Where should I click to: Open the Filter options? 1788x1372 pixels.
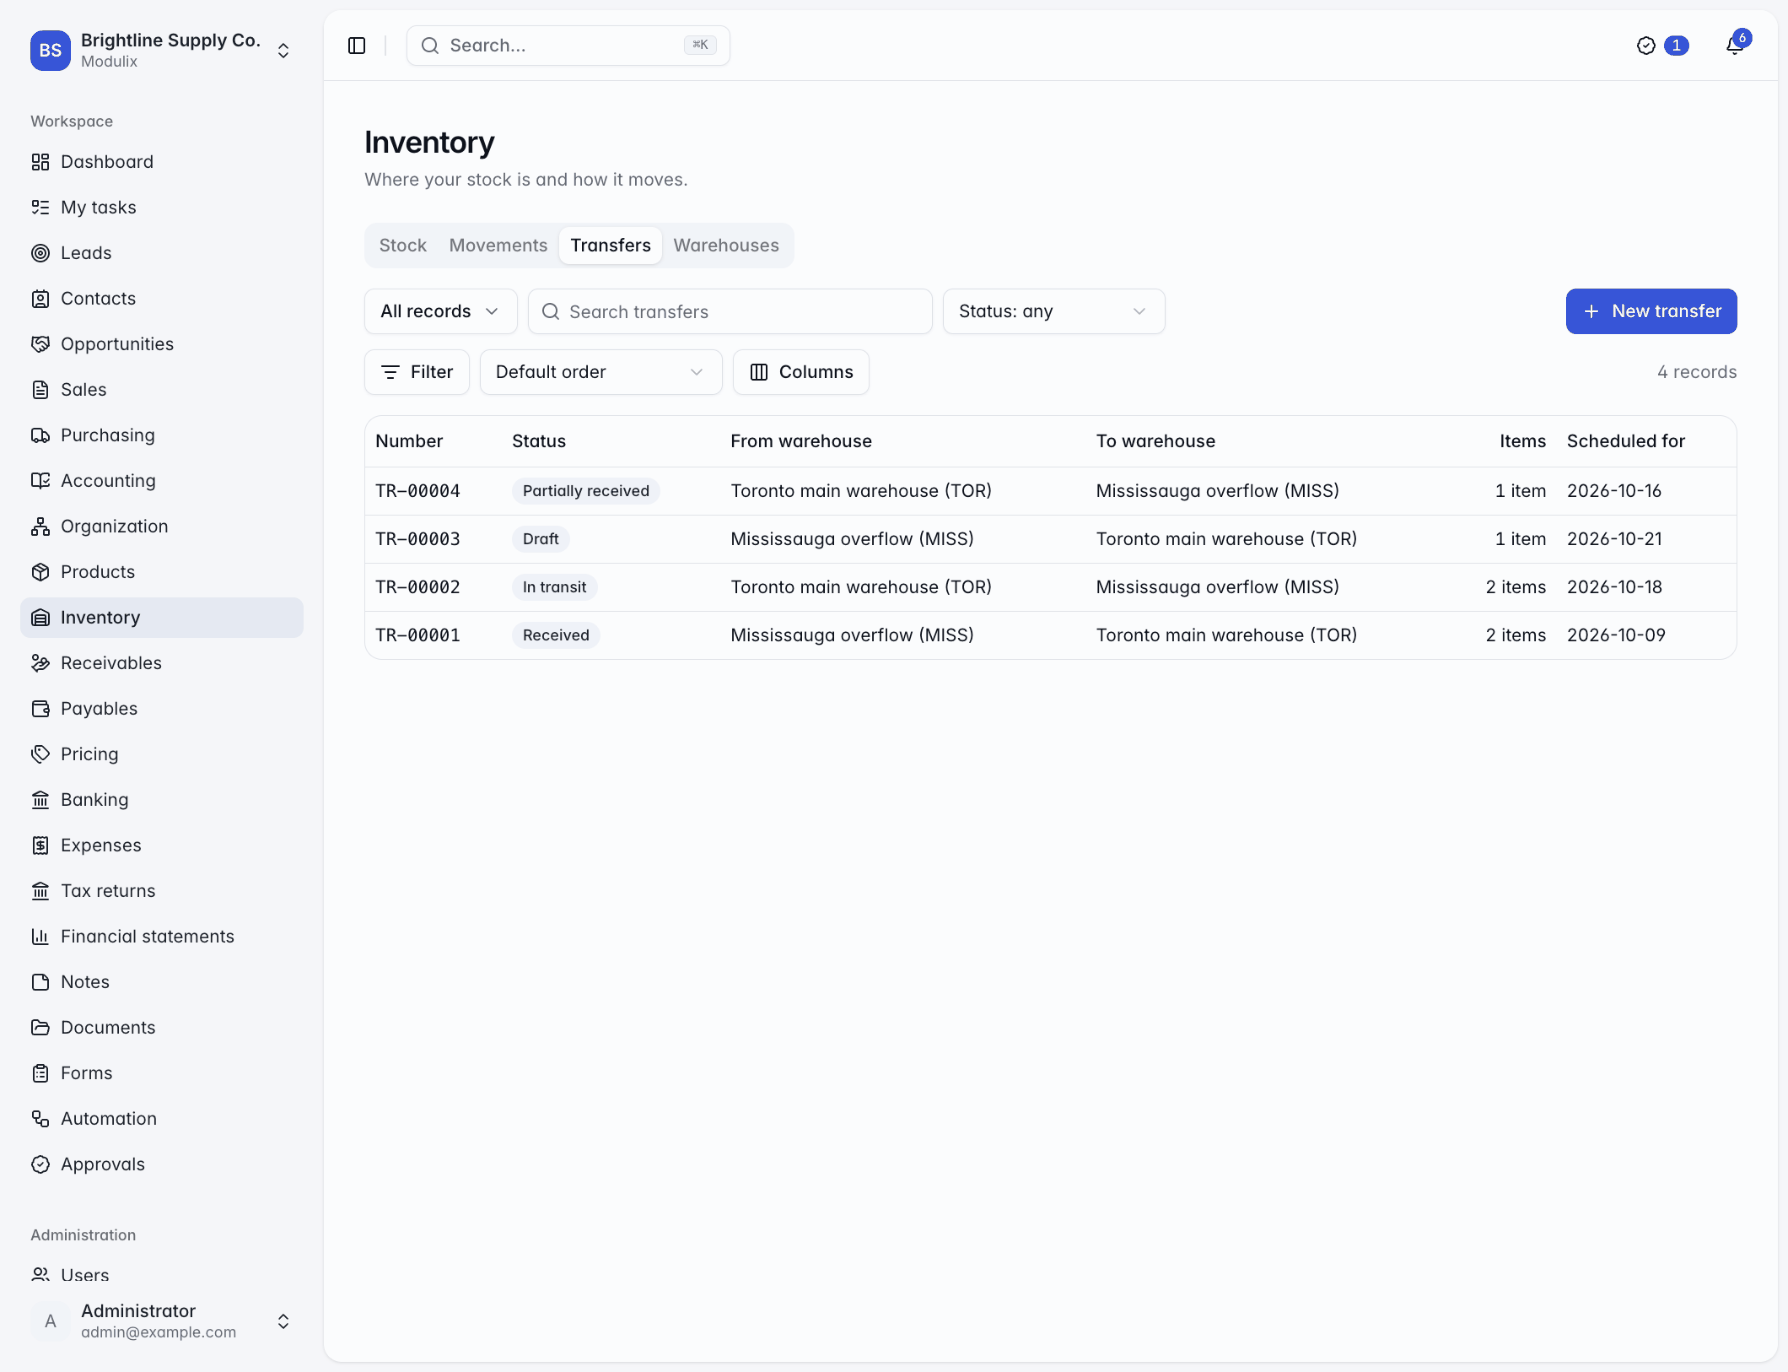pos(417,372)
